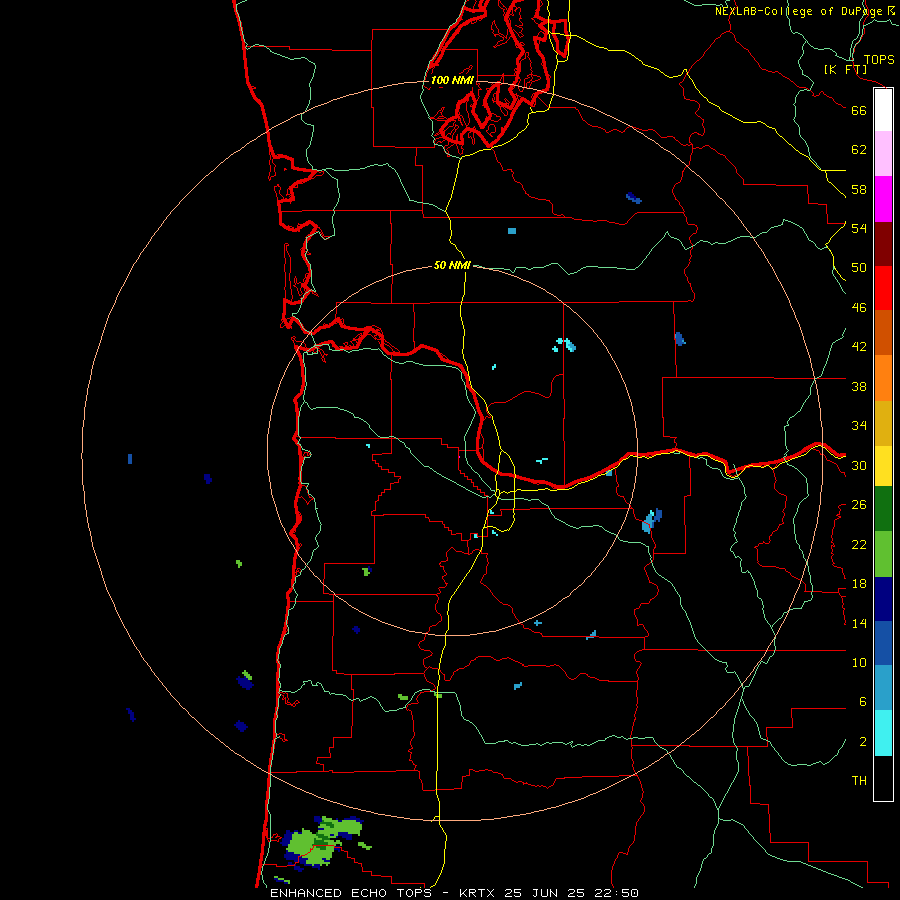Click the cyan 2-6 kft legend swatch

[883, 733]
